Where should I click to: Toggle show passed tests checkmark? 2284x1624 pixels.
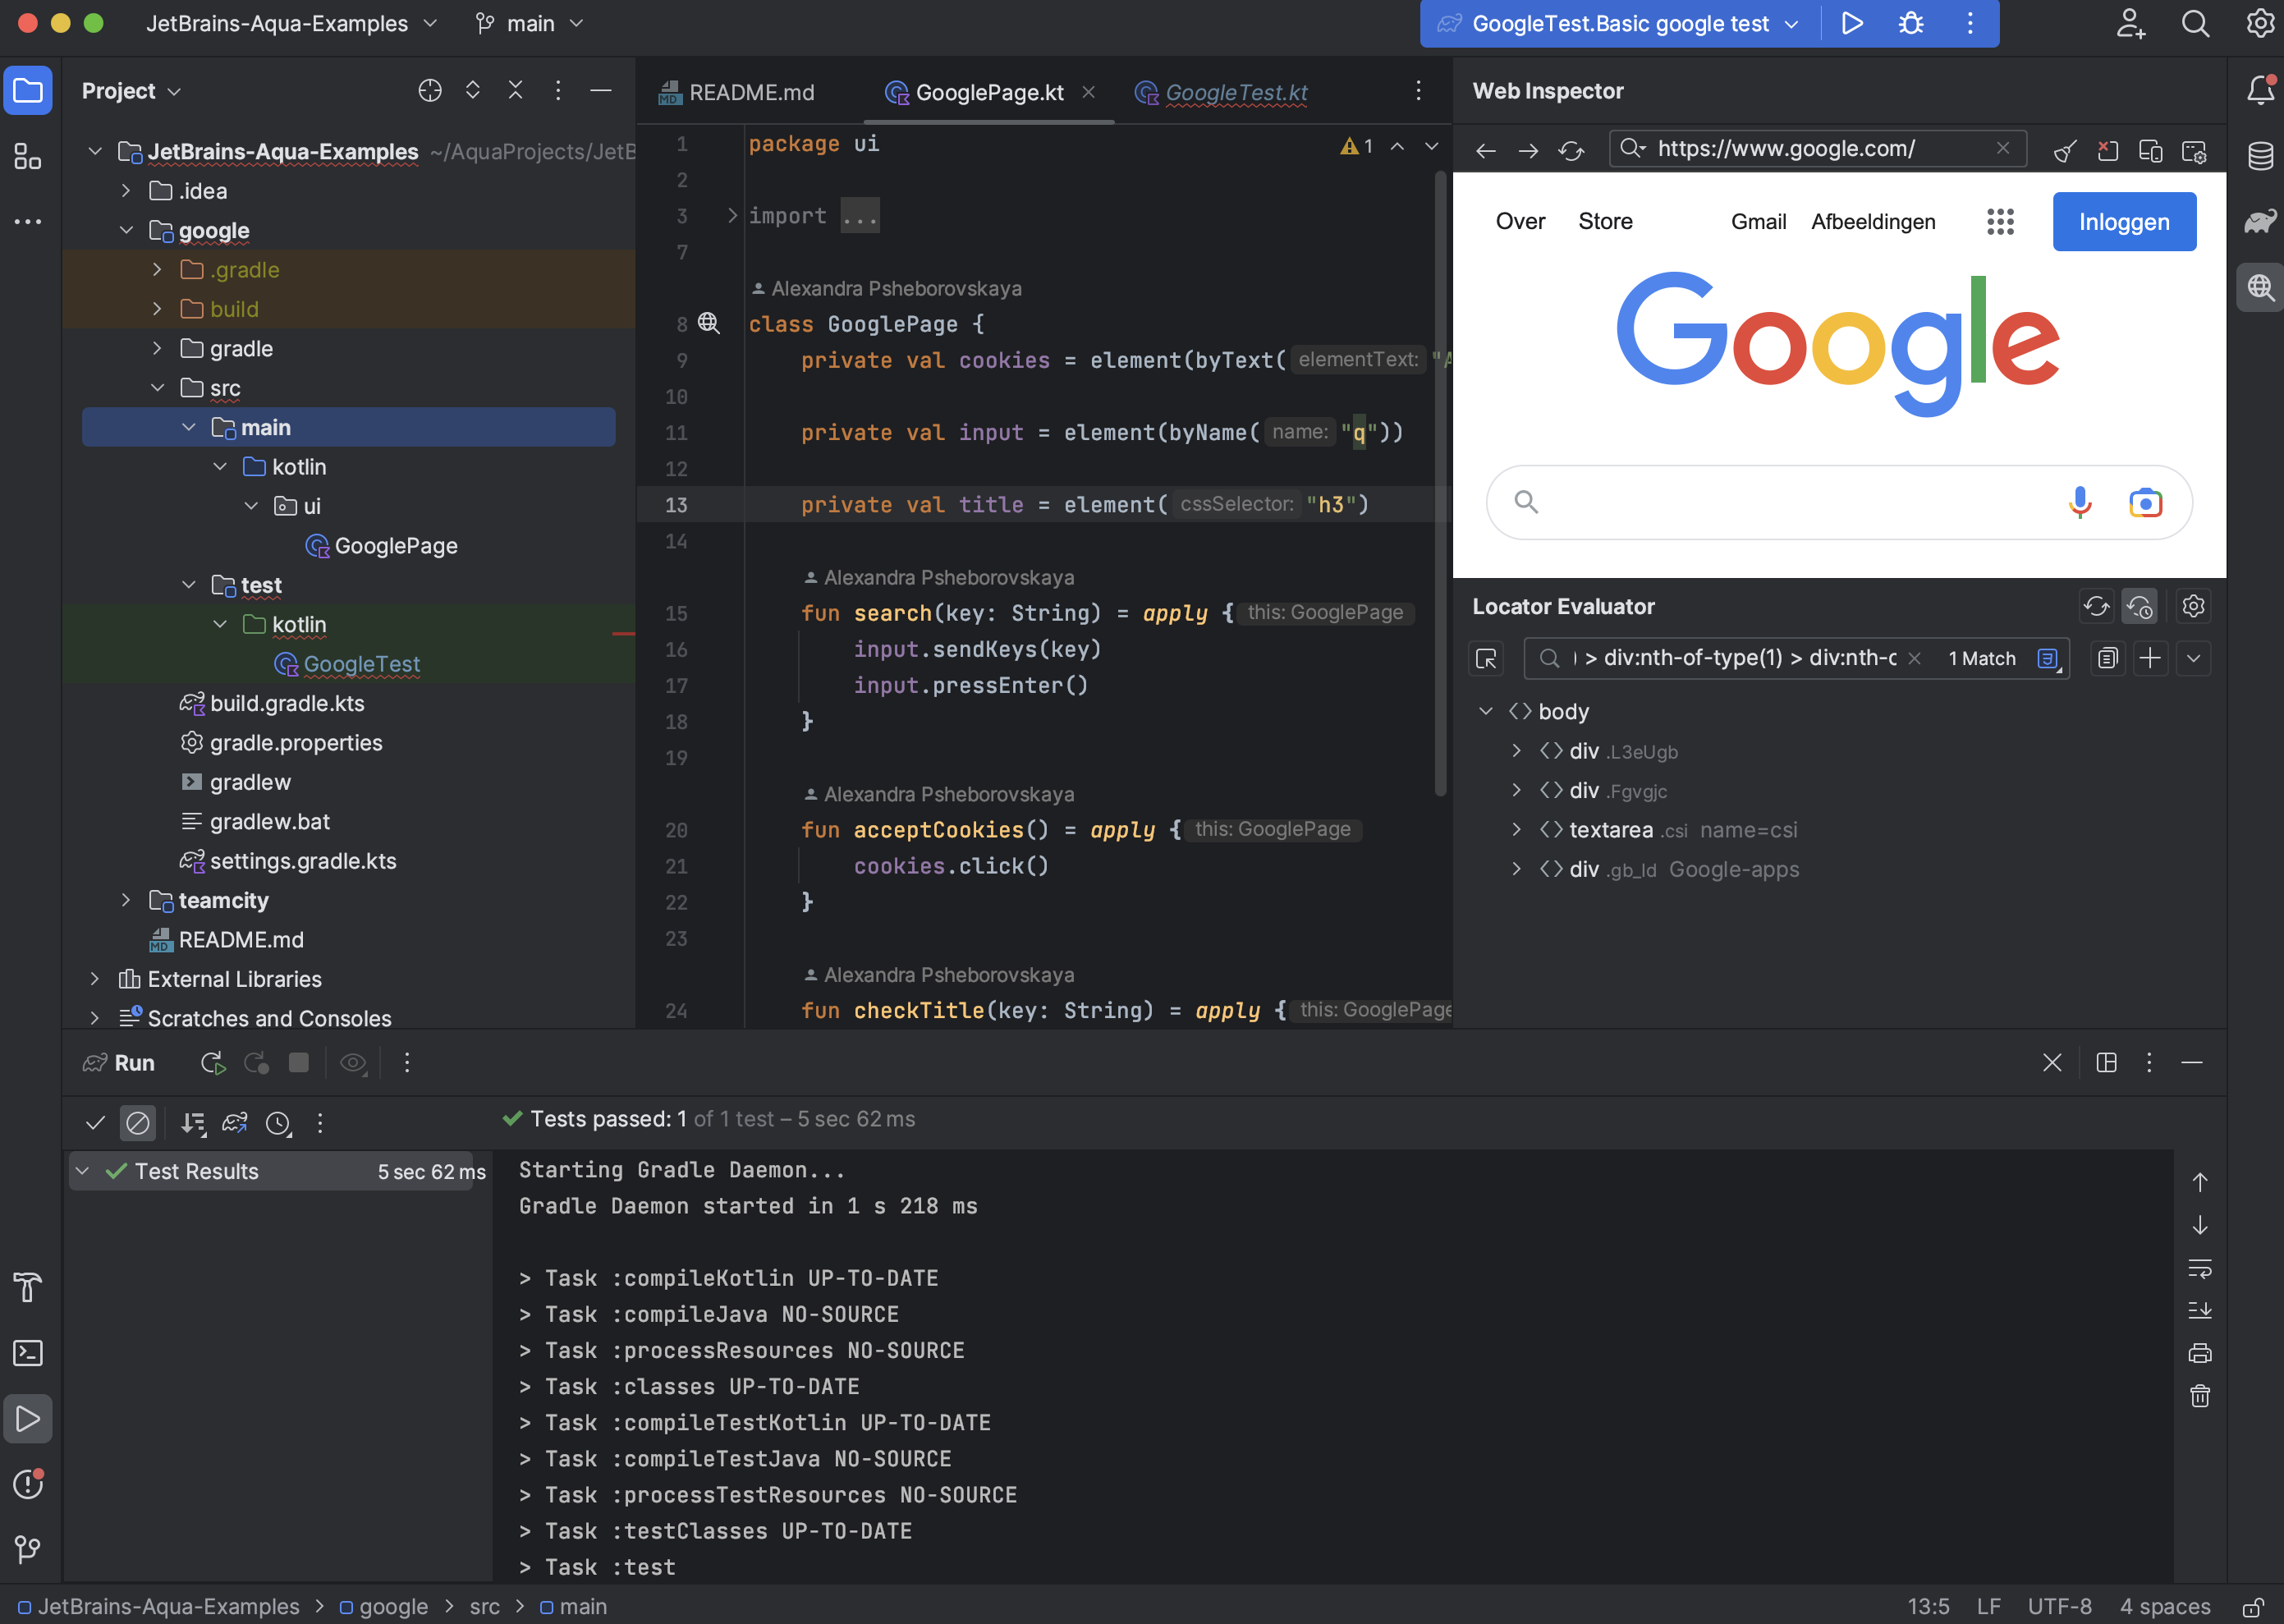95,1122
